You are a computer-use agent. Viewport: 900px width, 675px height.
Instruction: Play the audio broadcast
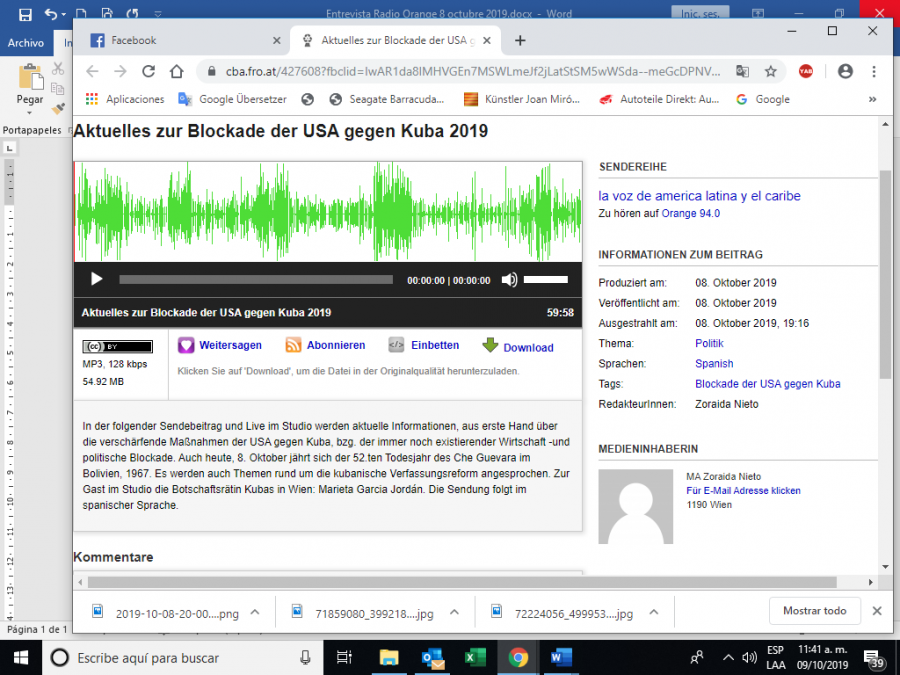[x=97, y=280]
